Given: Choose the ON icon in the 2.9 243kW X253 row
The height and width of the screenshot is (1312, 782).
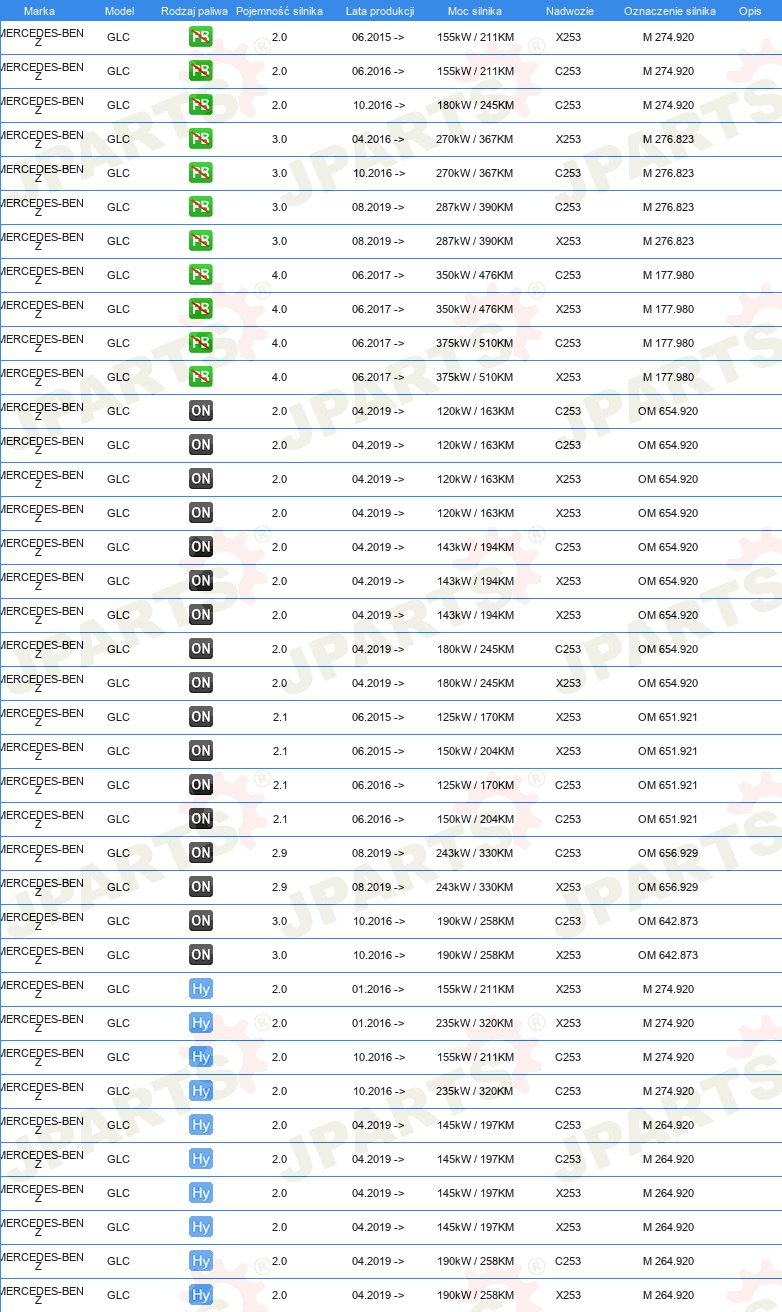Looking at the screenshot, I should [x=201, y=888].
